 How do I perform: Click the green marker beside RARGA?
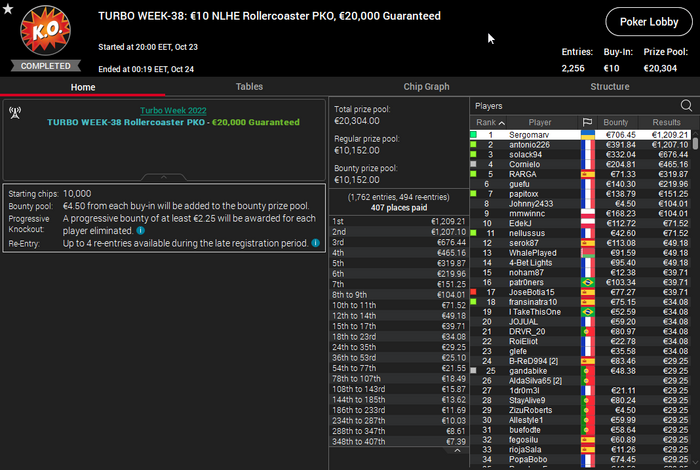[474, 174]
